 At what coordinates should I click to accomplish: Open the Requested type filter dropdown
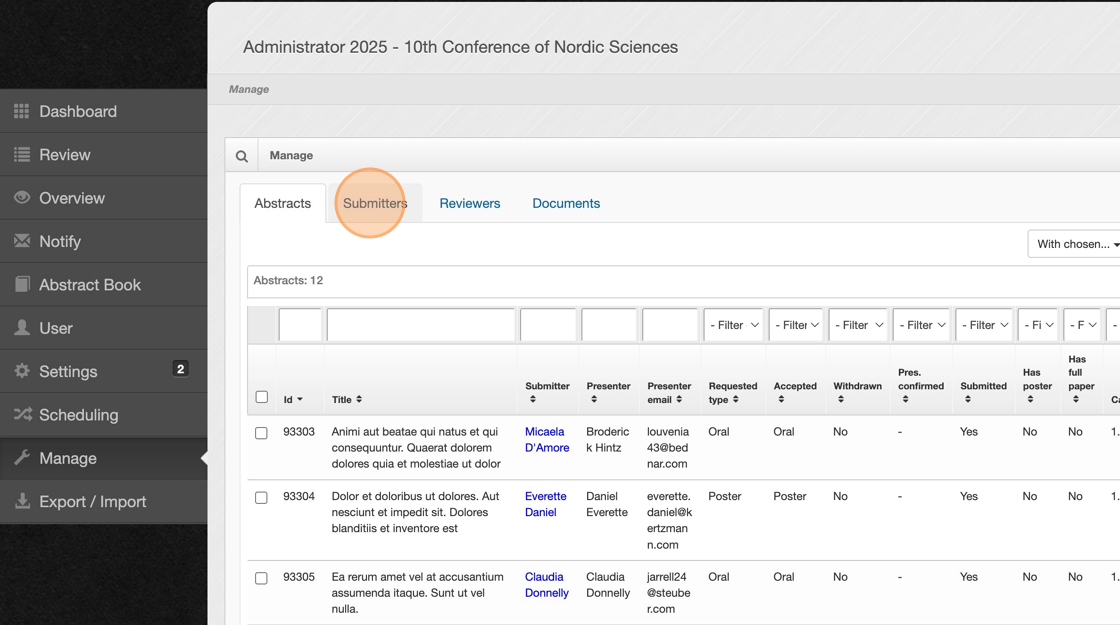733,325
